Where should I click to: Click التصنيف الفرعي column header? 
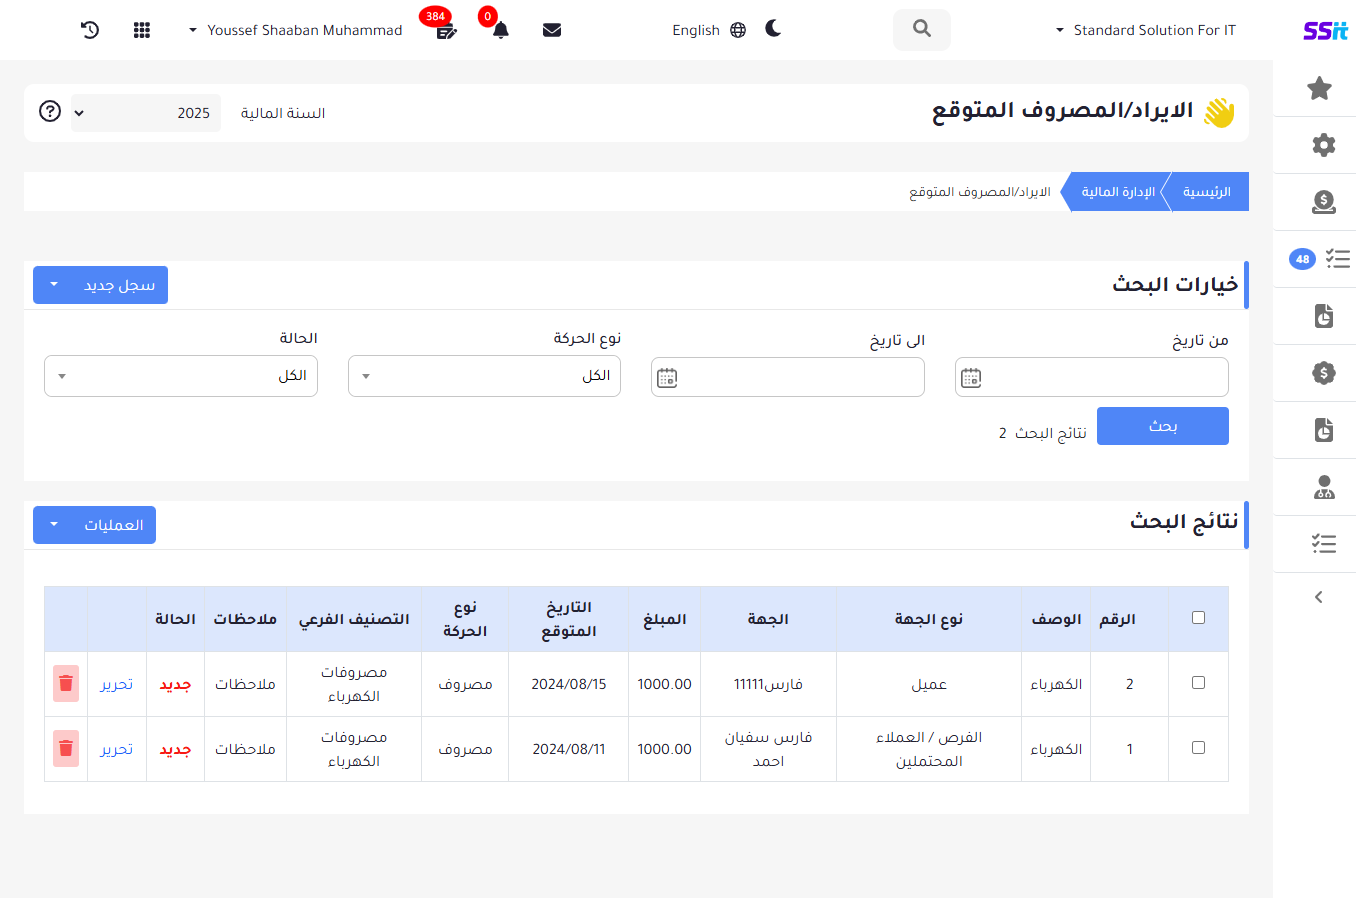[354, 619]
